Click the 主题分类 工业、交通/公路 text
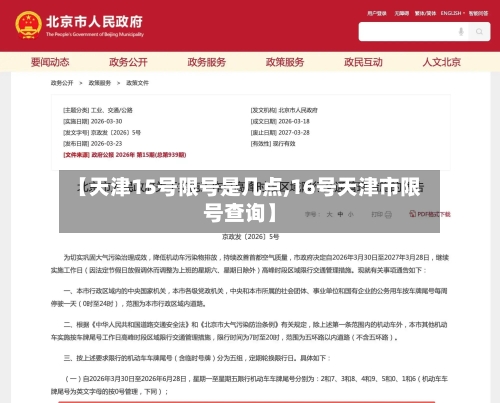This screenshot has height=403, width=500. (98, 110)
